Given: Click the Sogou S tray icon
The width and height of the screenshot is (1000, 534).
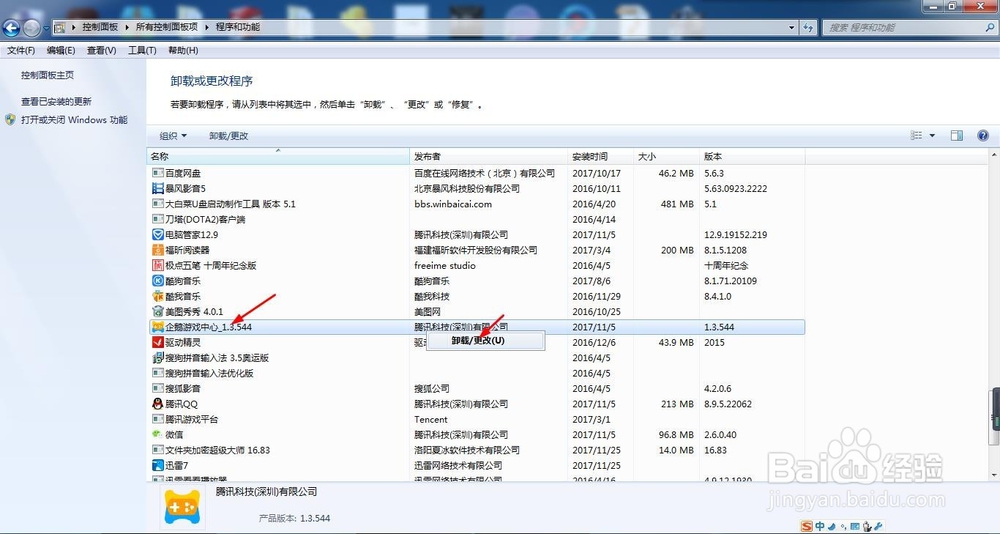Looking at the screenshot, I should (807, 526).
